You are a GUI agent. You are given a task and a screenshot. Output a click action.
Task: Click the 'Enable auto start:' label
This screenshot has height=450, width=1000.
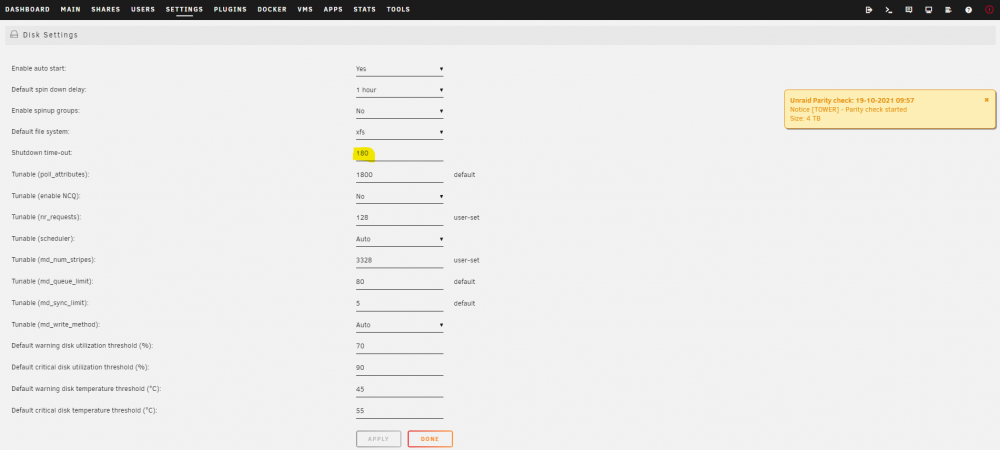[39, 69]
